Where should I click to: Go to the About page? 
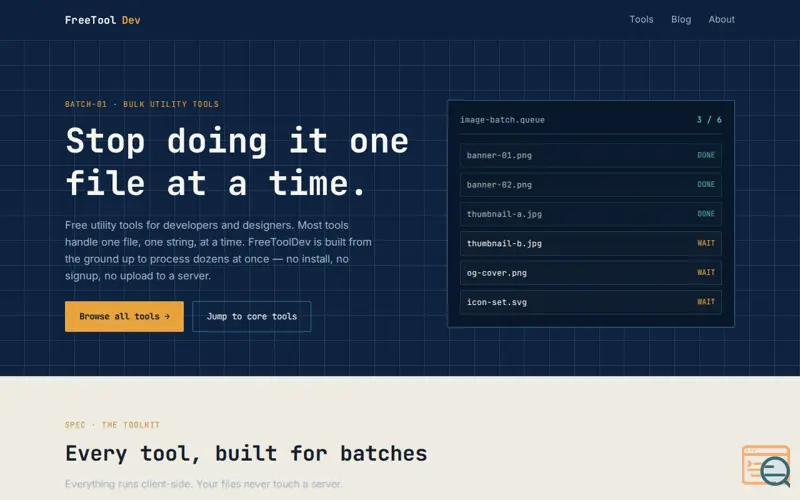pyautogui.click(x=721, y=19)
